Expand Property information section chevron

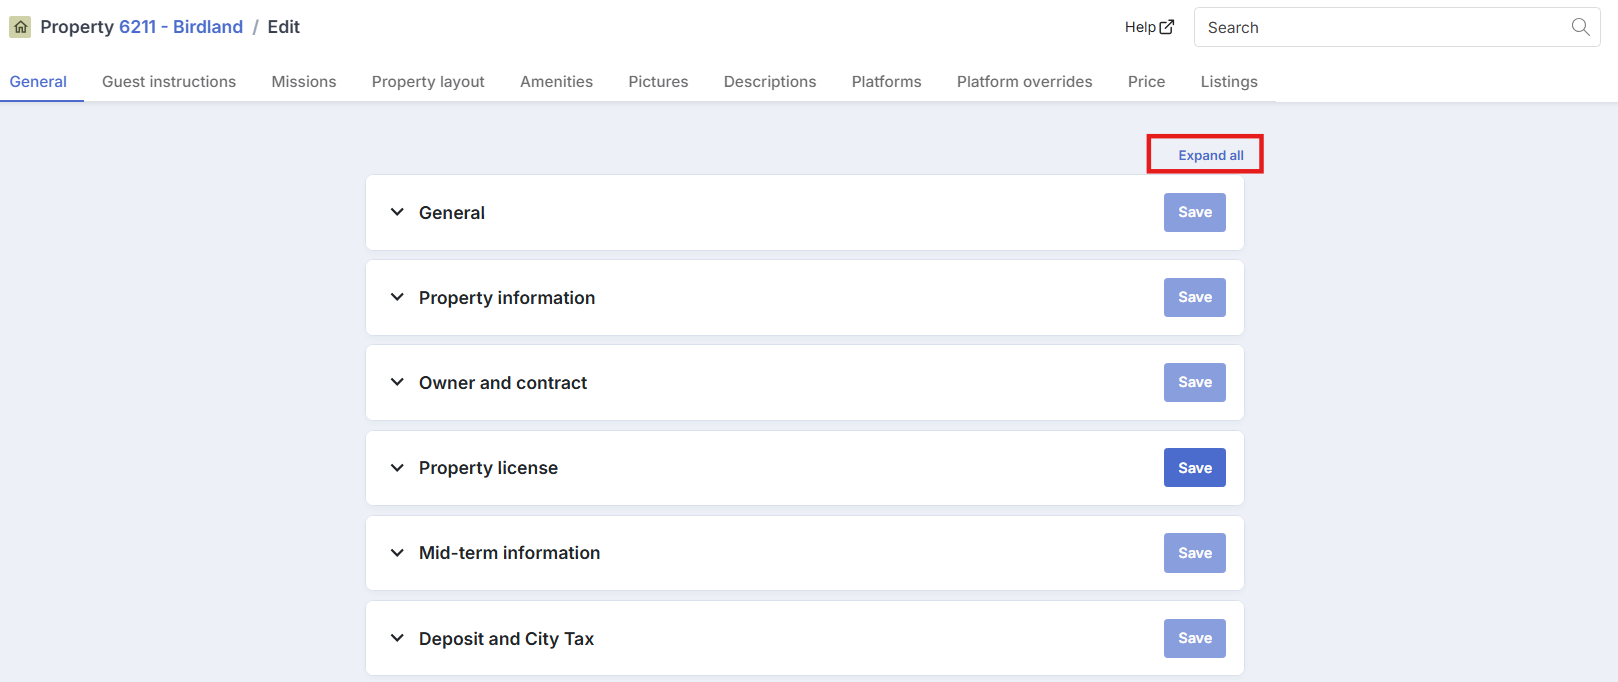[x=397, y=297]
